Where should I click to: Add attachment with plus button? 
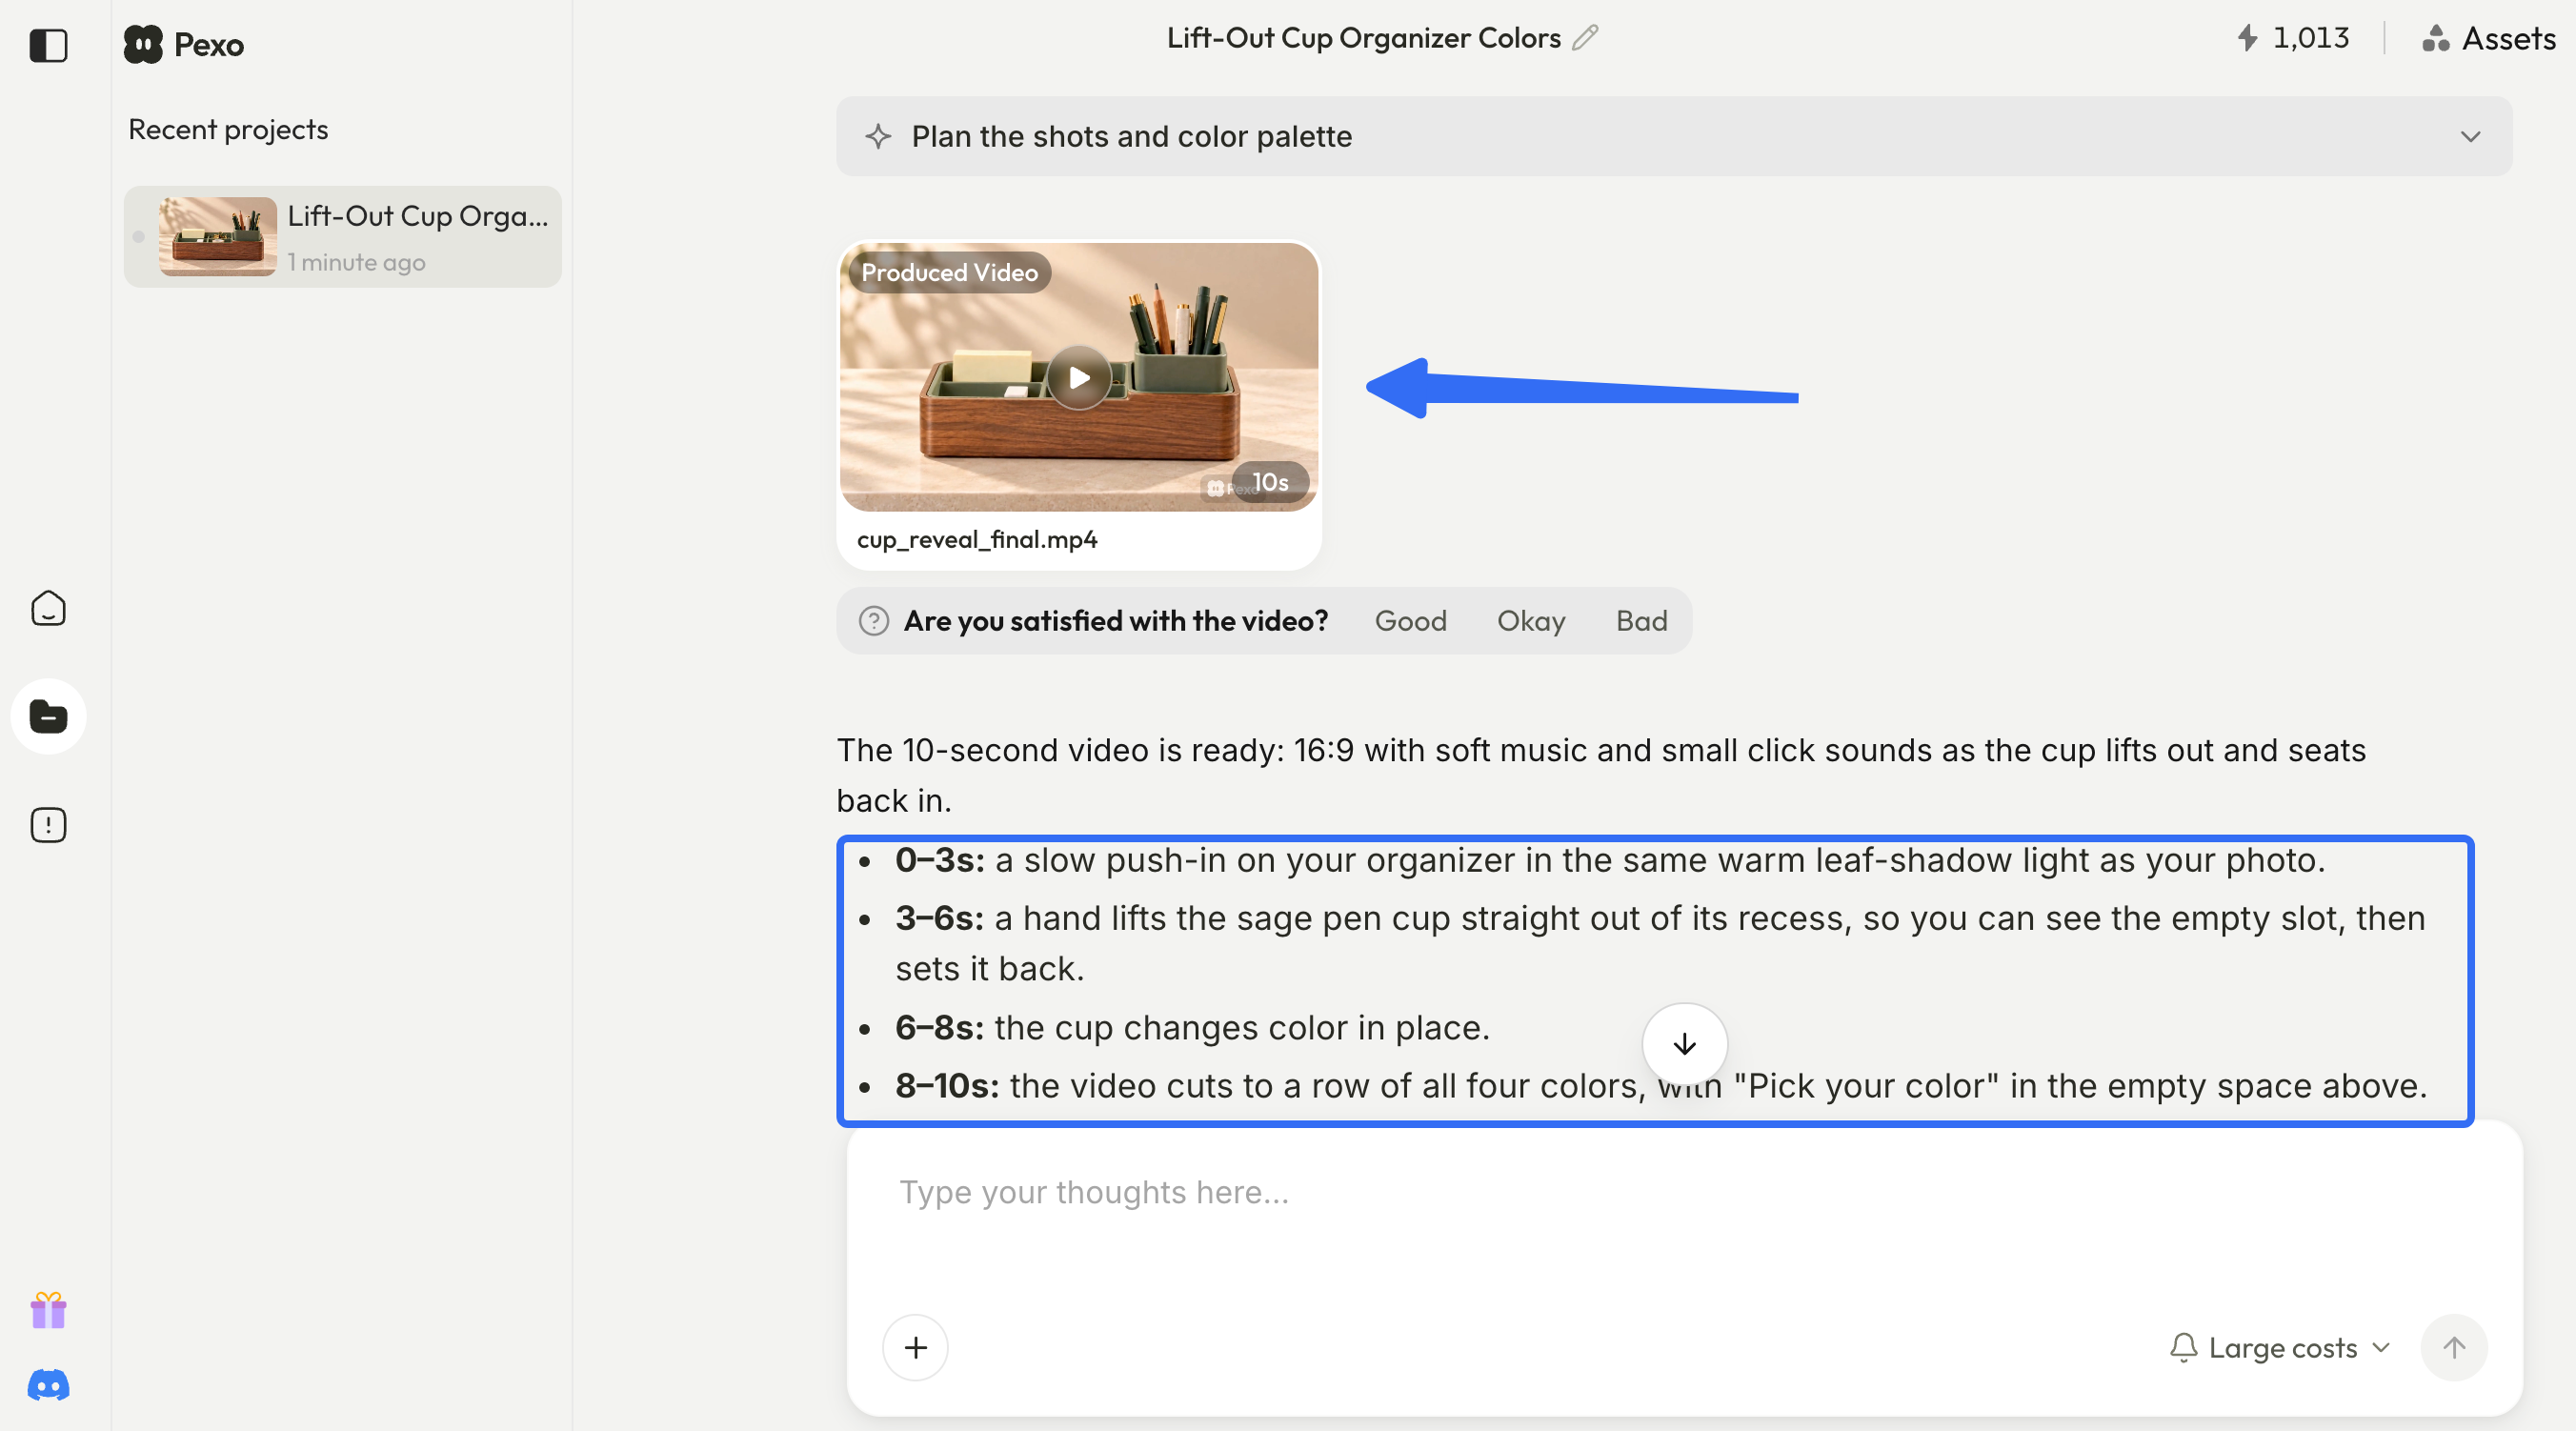click(x=915, y=1347)
